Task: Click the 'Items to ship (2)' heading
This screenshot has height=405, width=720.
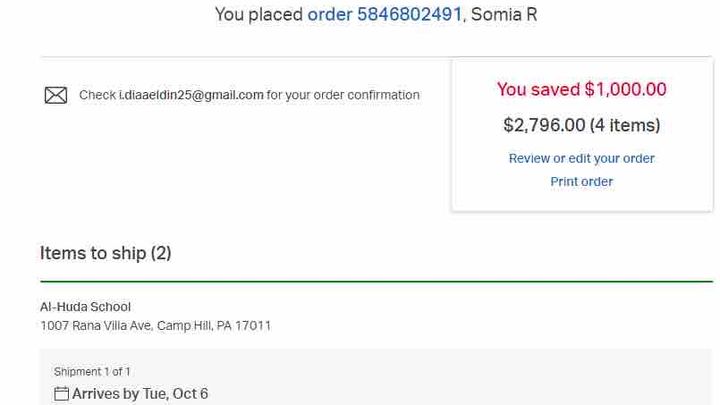Action: (105, 253)
